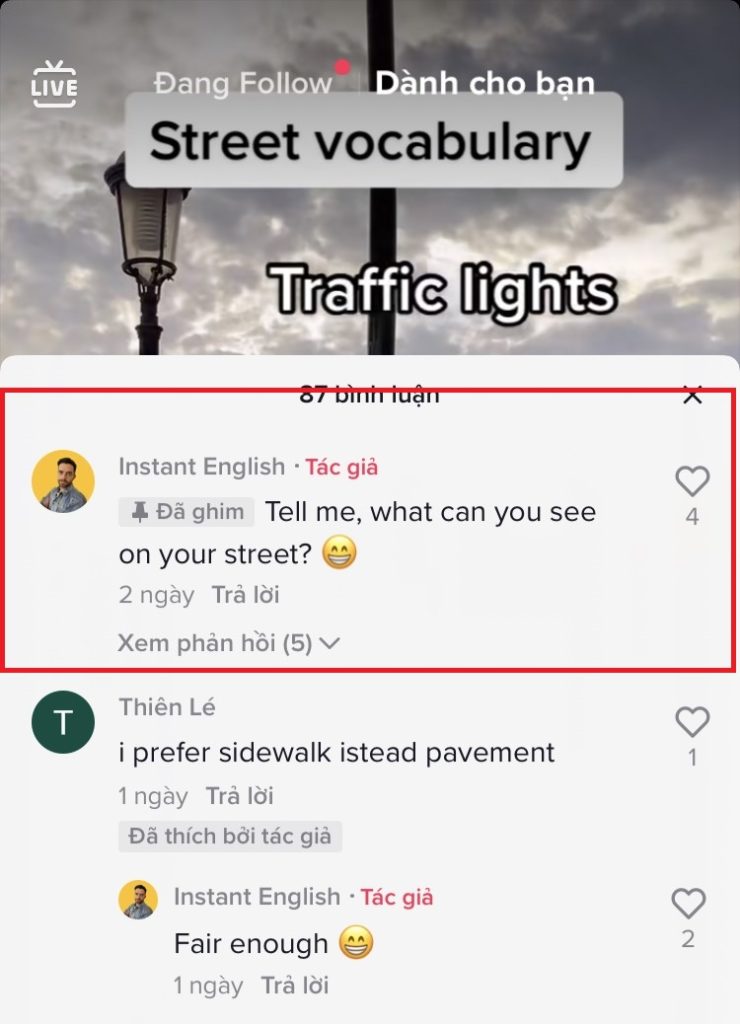Open Thiên Lé's green T avatar
This screenshot has width=740, height=1024.
pos(63,722)
